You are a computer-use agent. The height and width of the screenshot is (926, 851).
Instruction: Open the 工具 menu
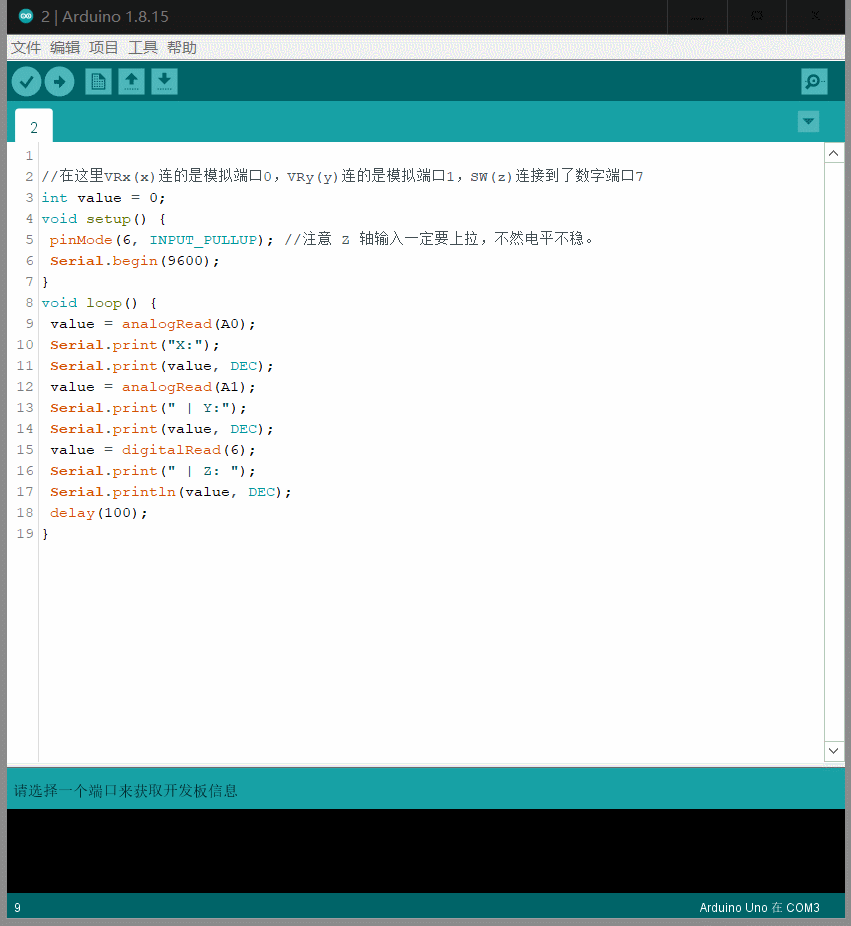[x=143, y=47]
